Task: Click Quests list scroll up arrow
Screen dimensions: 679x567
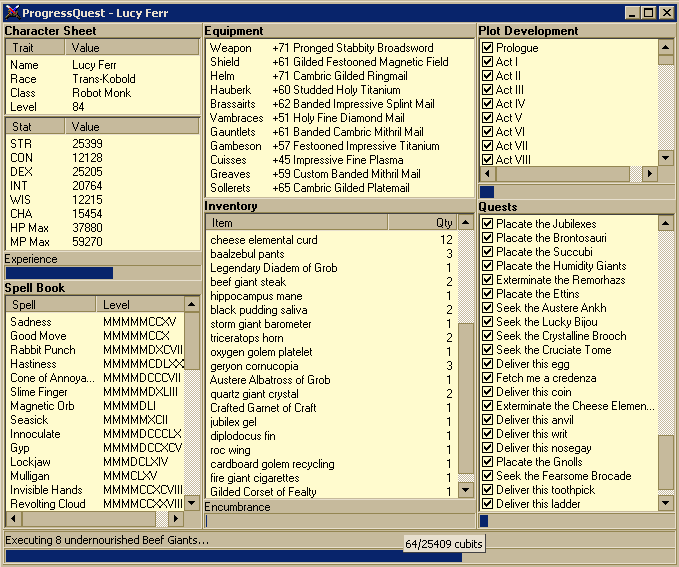Action: 666,223
